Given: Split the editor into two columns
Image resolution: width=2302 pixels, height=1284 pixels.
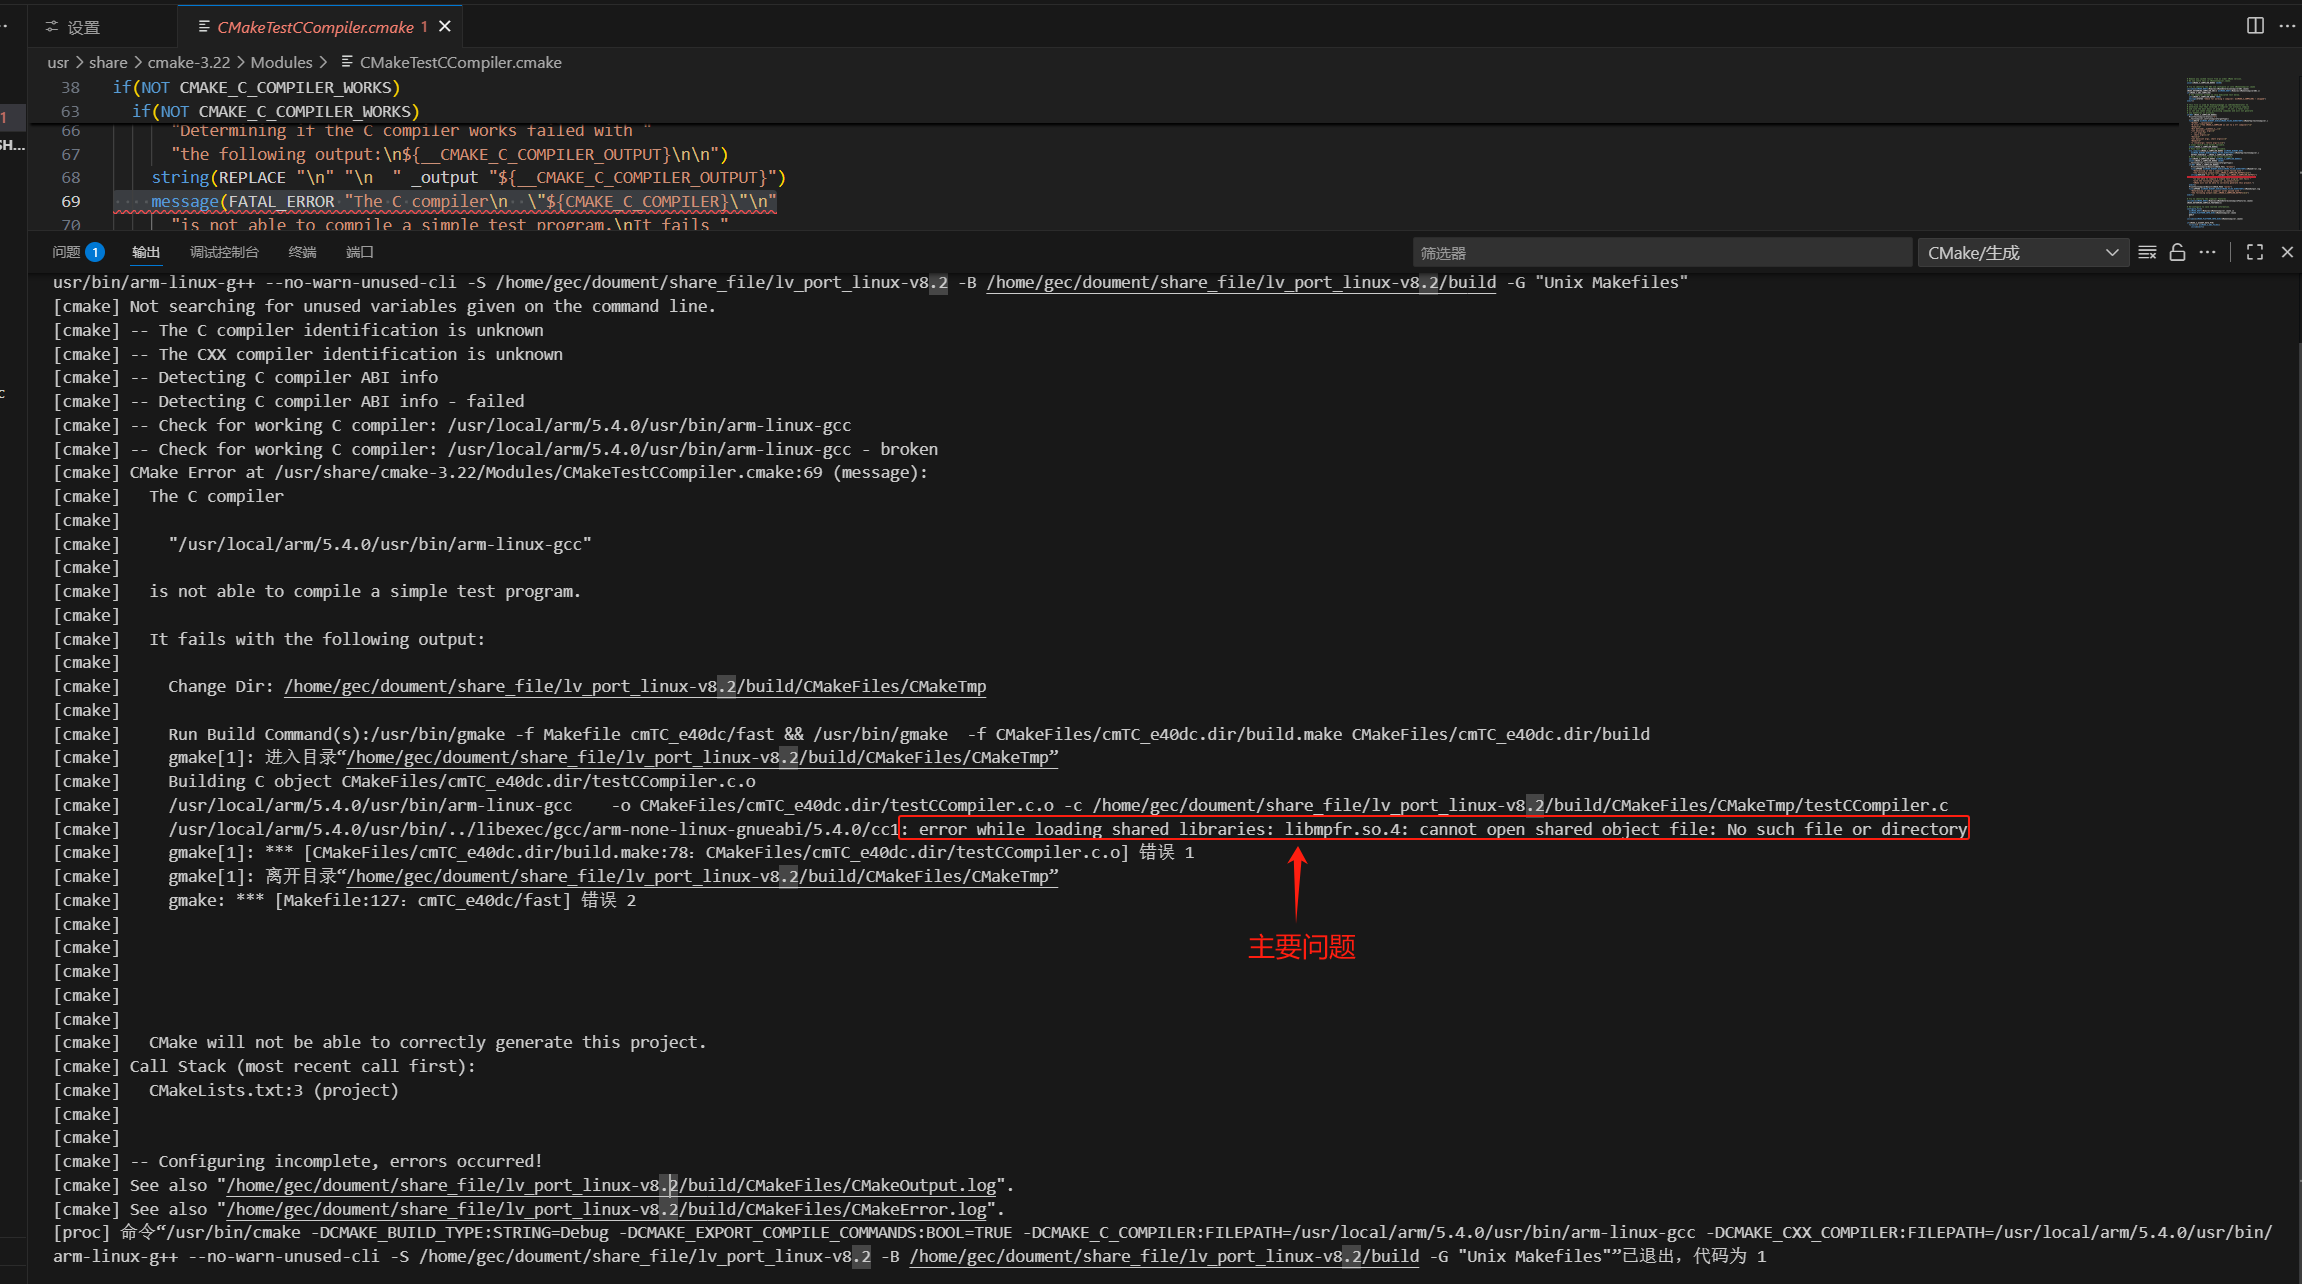Looking at the screenshot, I should click(x=2255, y=25).
